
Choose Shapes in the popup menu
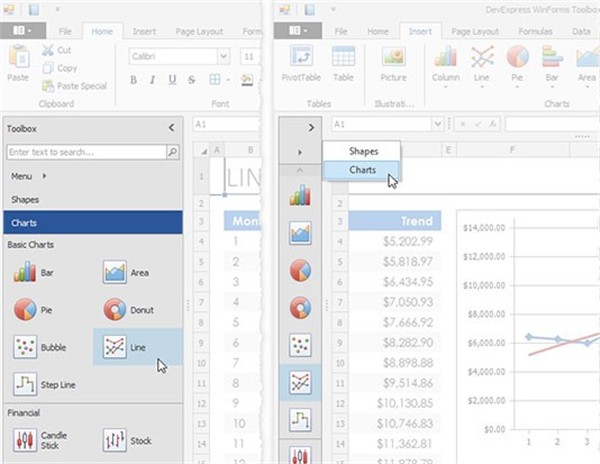(362, 151)
